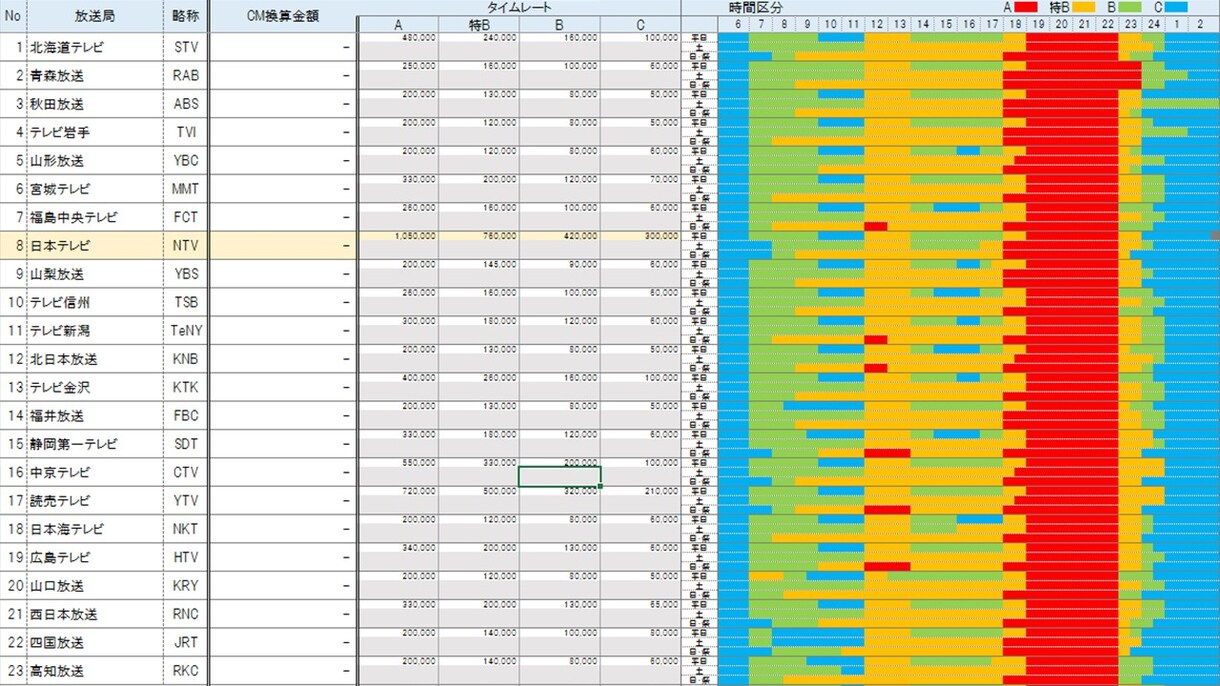Click hour 12 time column header
This screenshot has height=686, width=1220.
point(876,24)
